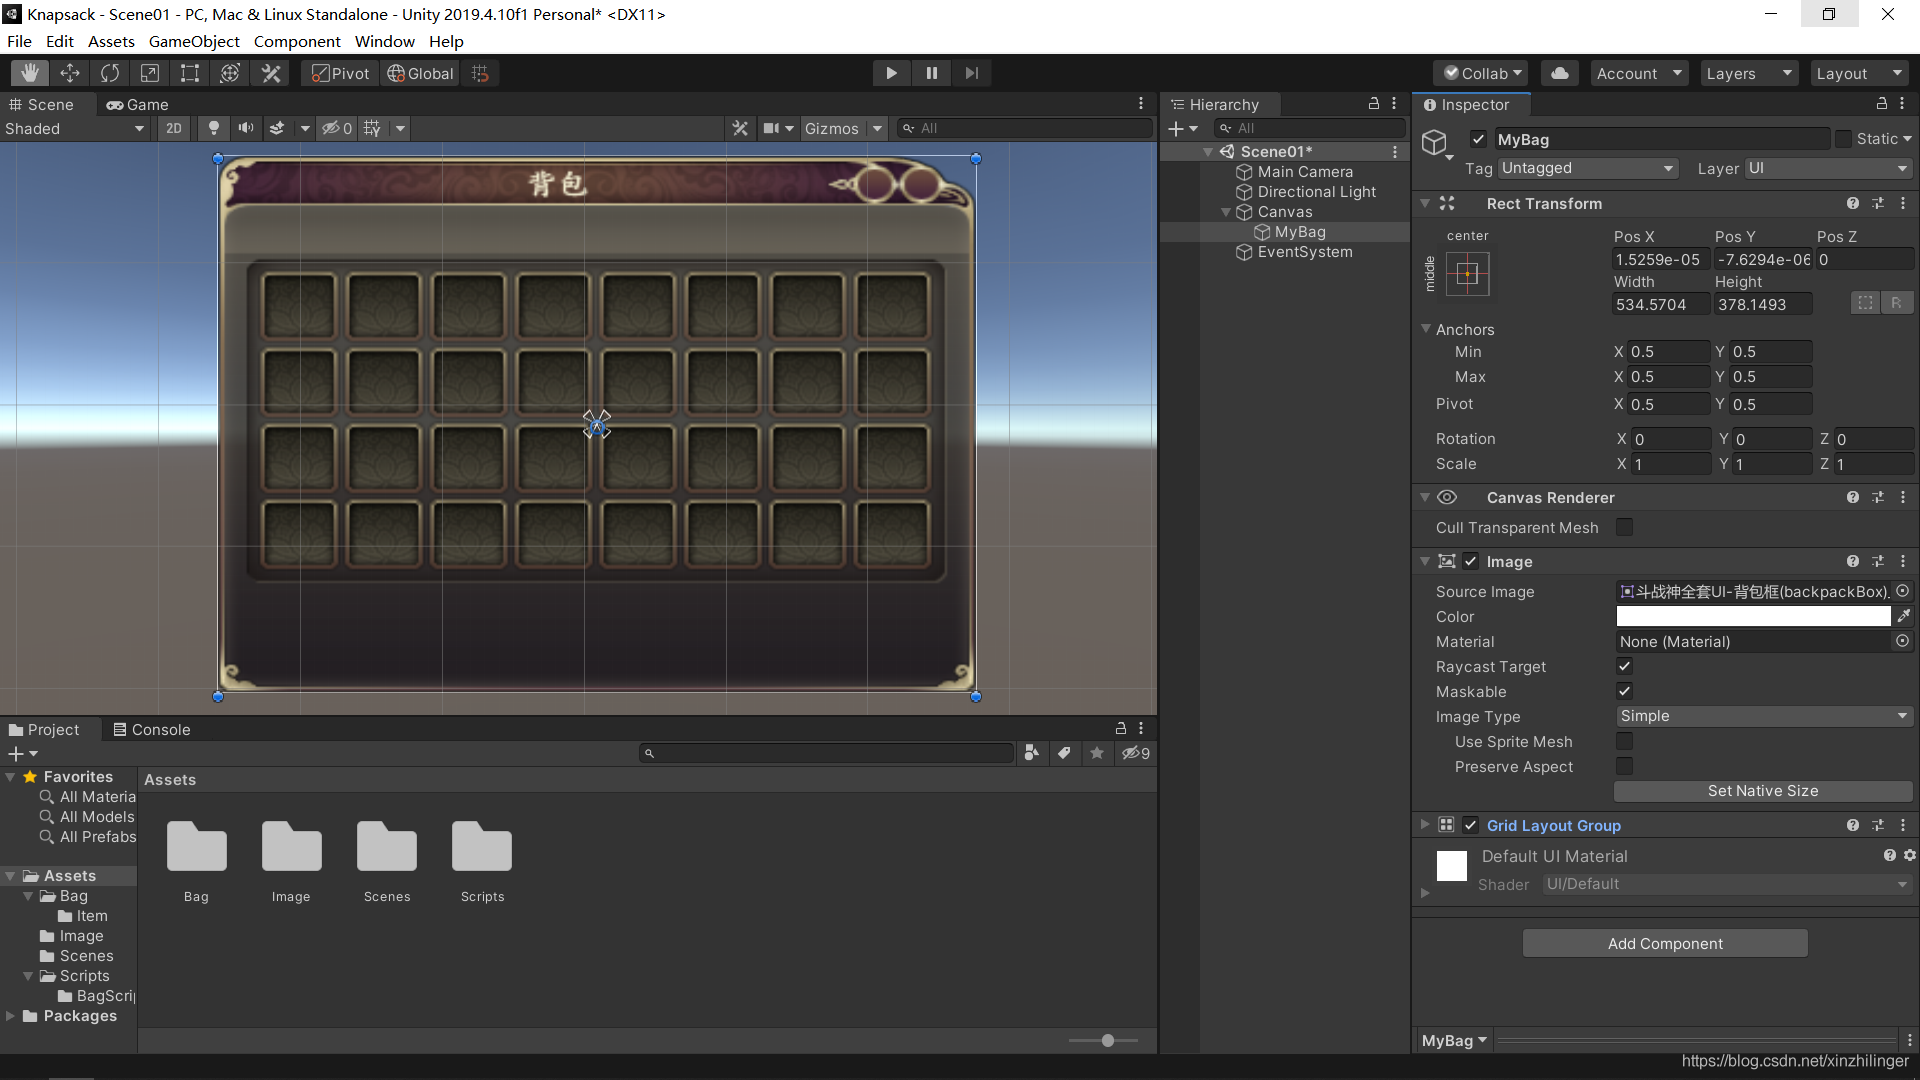The width and height of the screenshot is (1920, 1080).
Task: Open the GameObject menu
Action: pyautogui.click(x=194, y=41)
